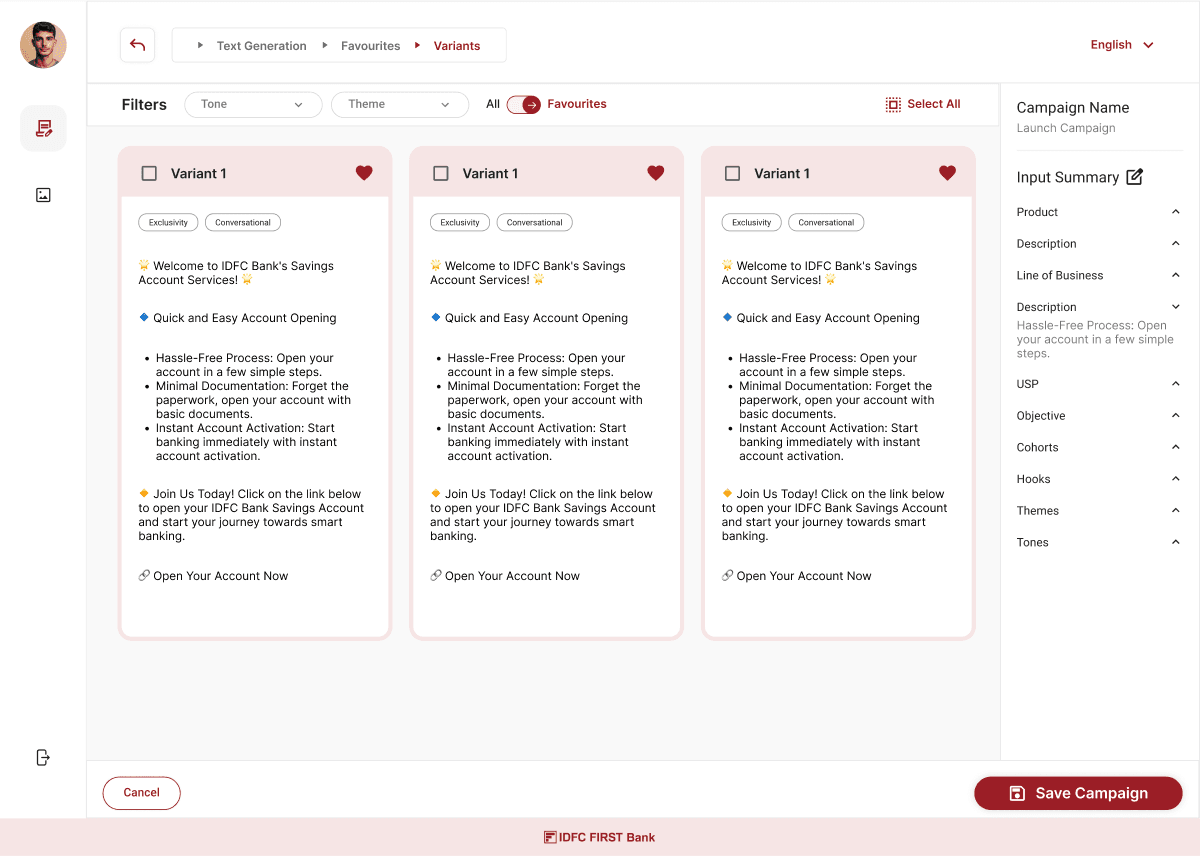Click the save disk icon on Save Campaign
This screenshot has height=856, width=1200.
1017,793
